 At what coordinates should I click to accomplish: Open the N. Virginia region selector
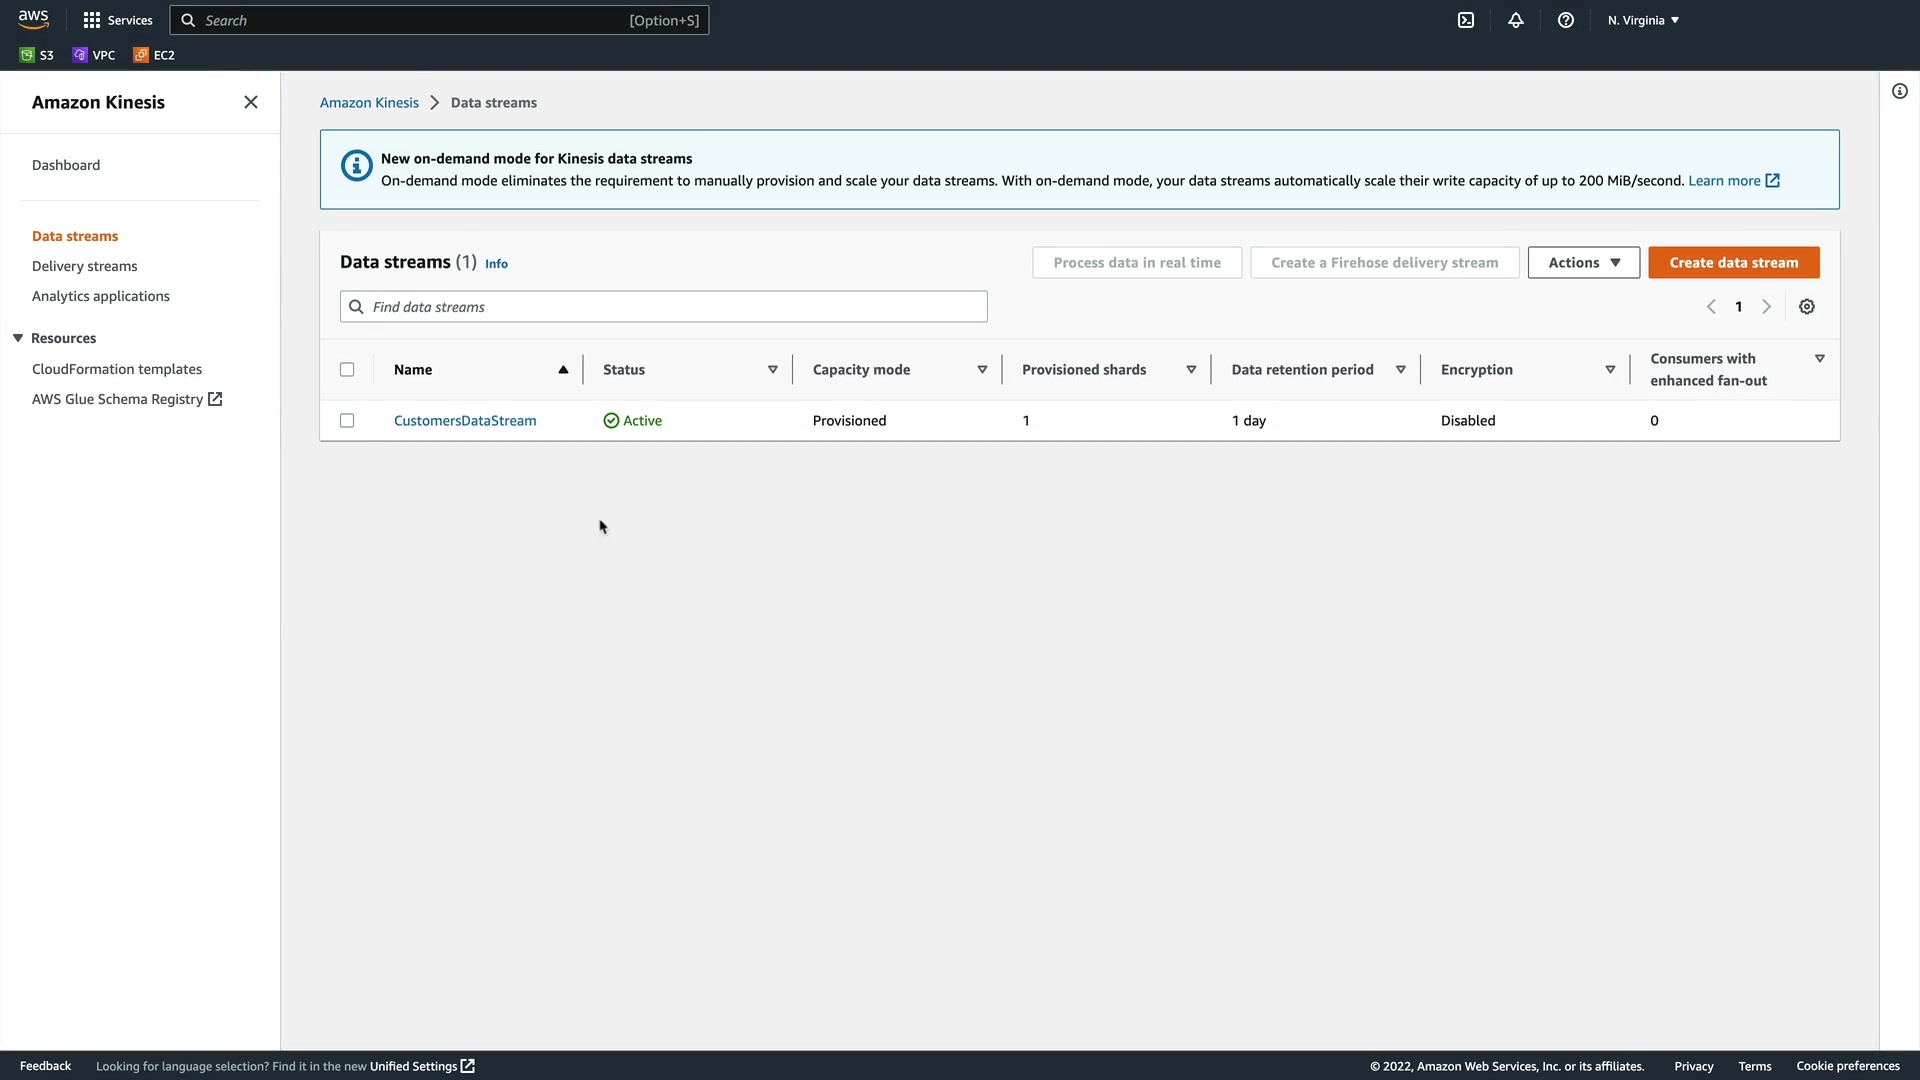point(1643,20)
